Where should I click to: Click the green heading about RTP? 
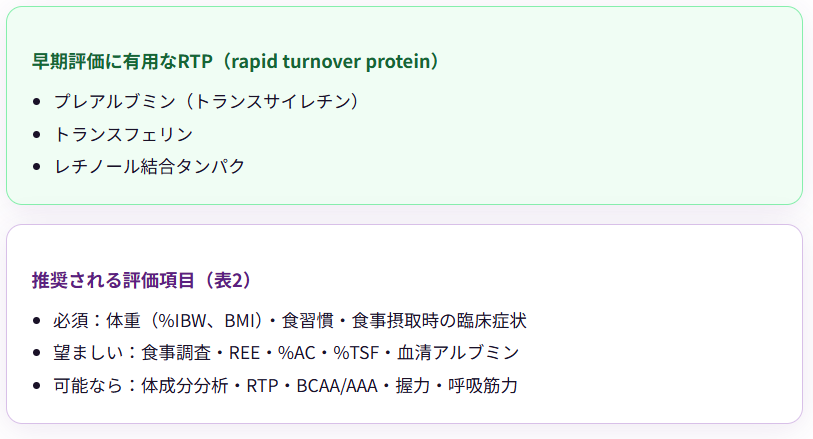(x=235, y=61)
